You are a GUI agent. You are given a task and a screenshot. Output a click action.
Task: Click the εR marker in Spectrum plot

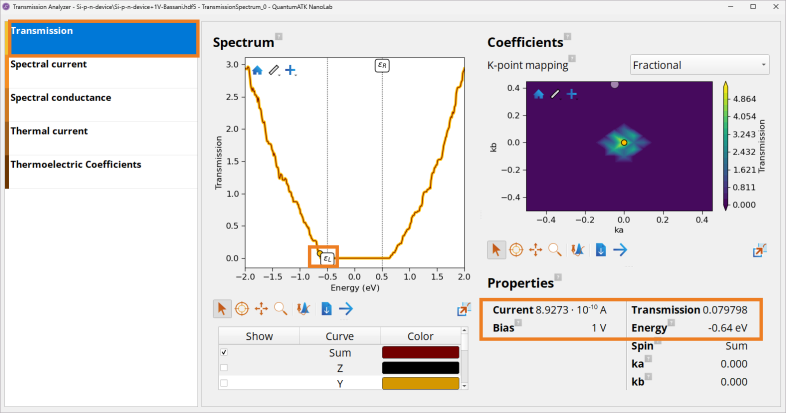pos(382,65)
